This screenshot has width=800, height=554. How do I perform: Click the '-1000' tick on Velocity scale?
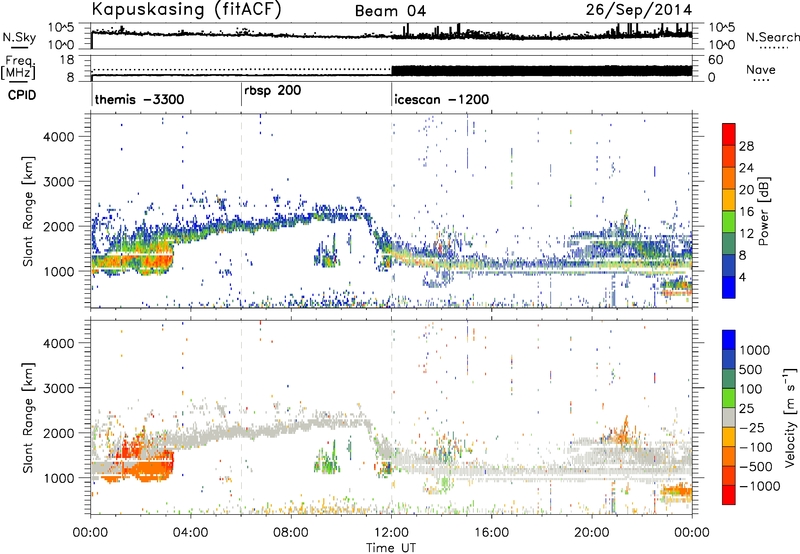tap(760, 486)
